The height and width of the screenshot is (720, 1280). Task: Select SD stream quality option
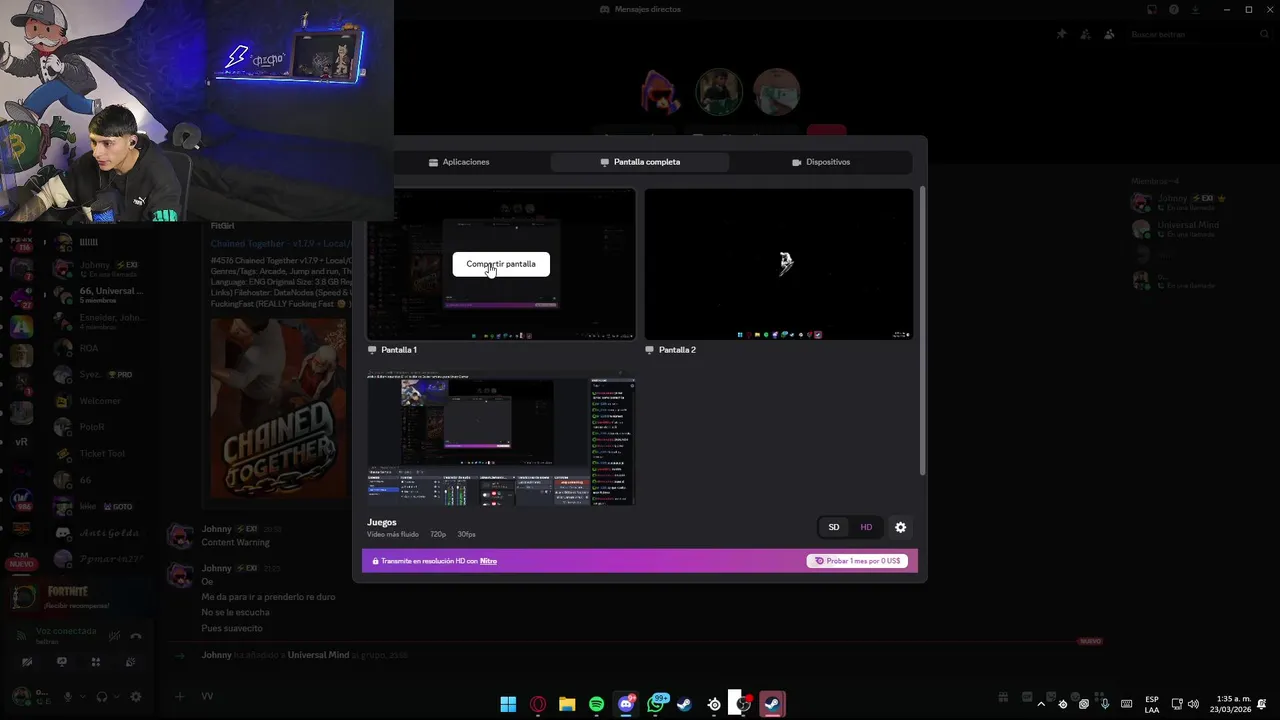click(x=834, y=527)
